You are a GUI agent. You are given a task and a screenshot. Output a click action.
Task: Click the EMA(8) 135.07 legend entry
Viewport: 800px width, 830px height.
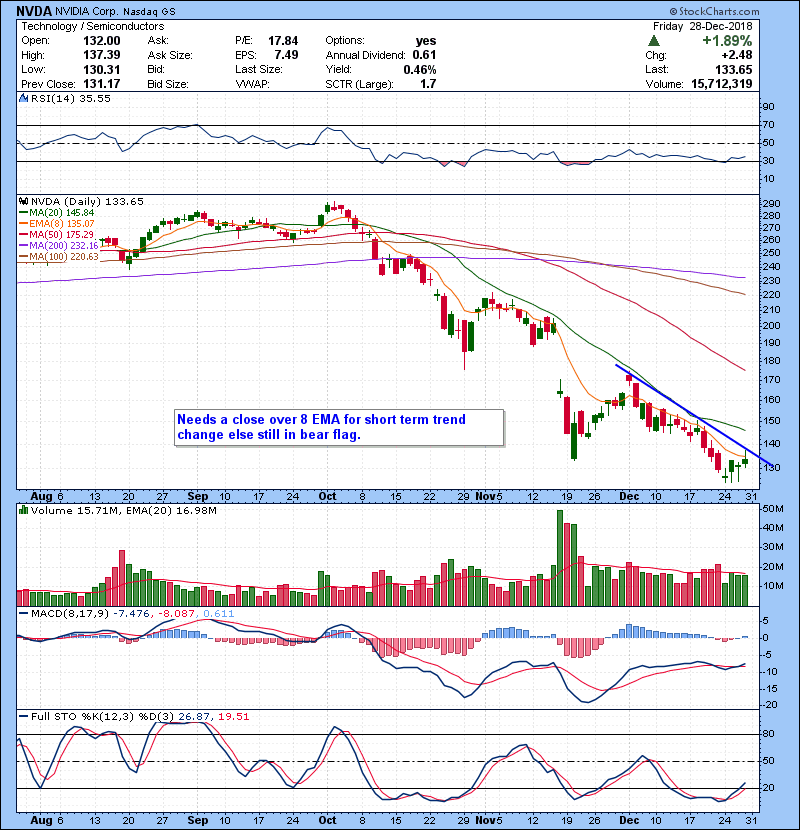[x=57, y=223]
